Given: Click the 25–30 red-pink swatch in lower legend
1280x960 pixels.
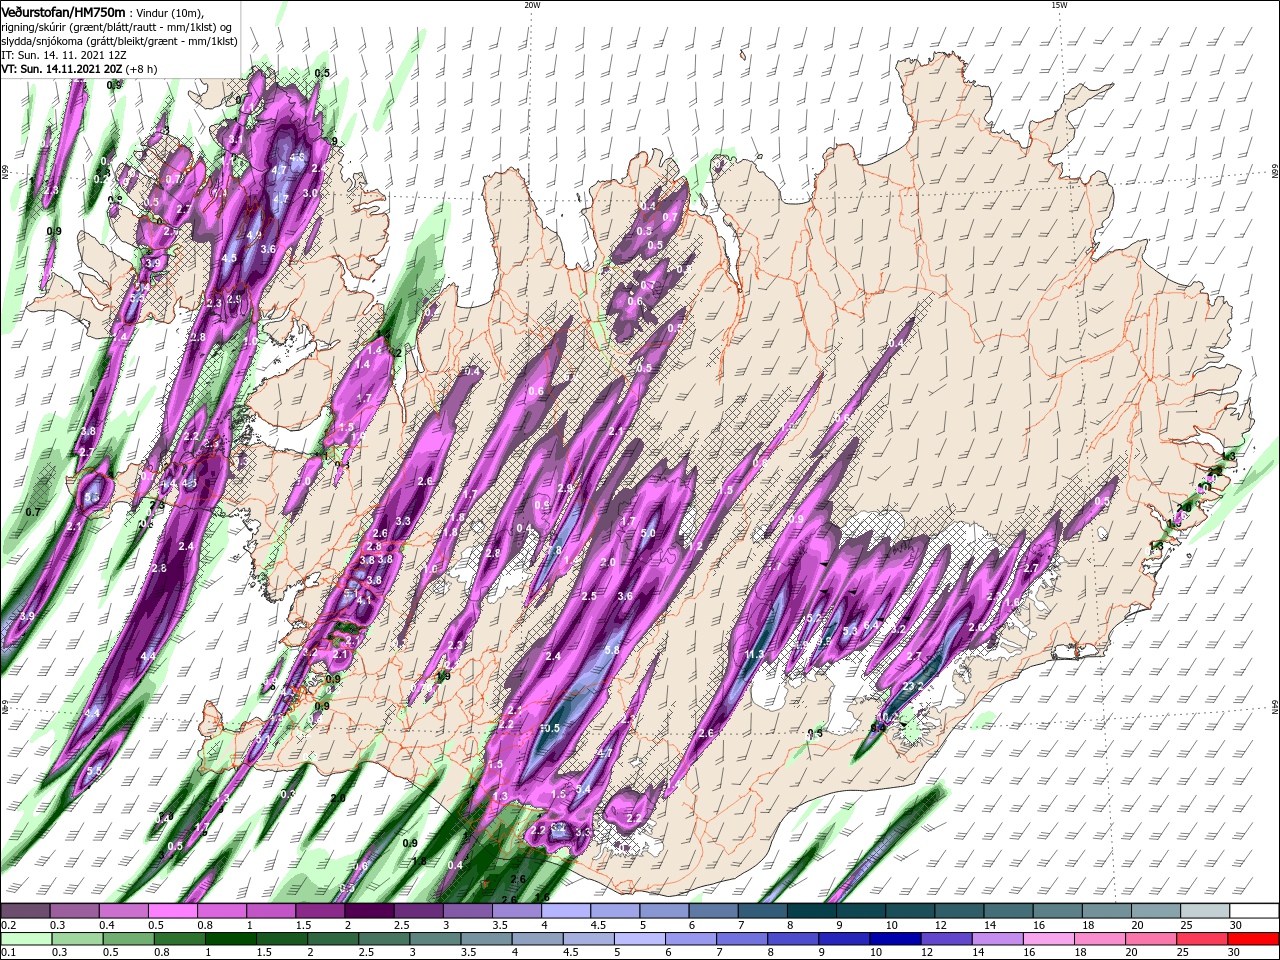Looking at the screenshot, I should point(1203,939).
